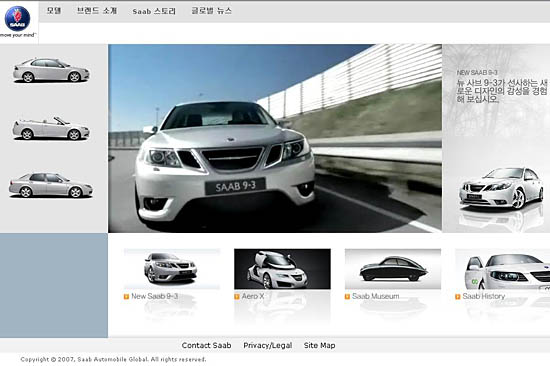Open the Contact Saab link
550x366 pixels.
coord(206,345)
